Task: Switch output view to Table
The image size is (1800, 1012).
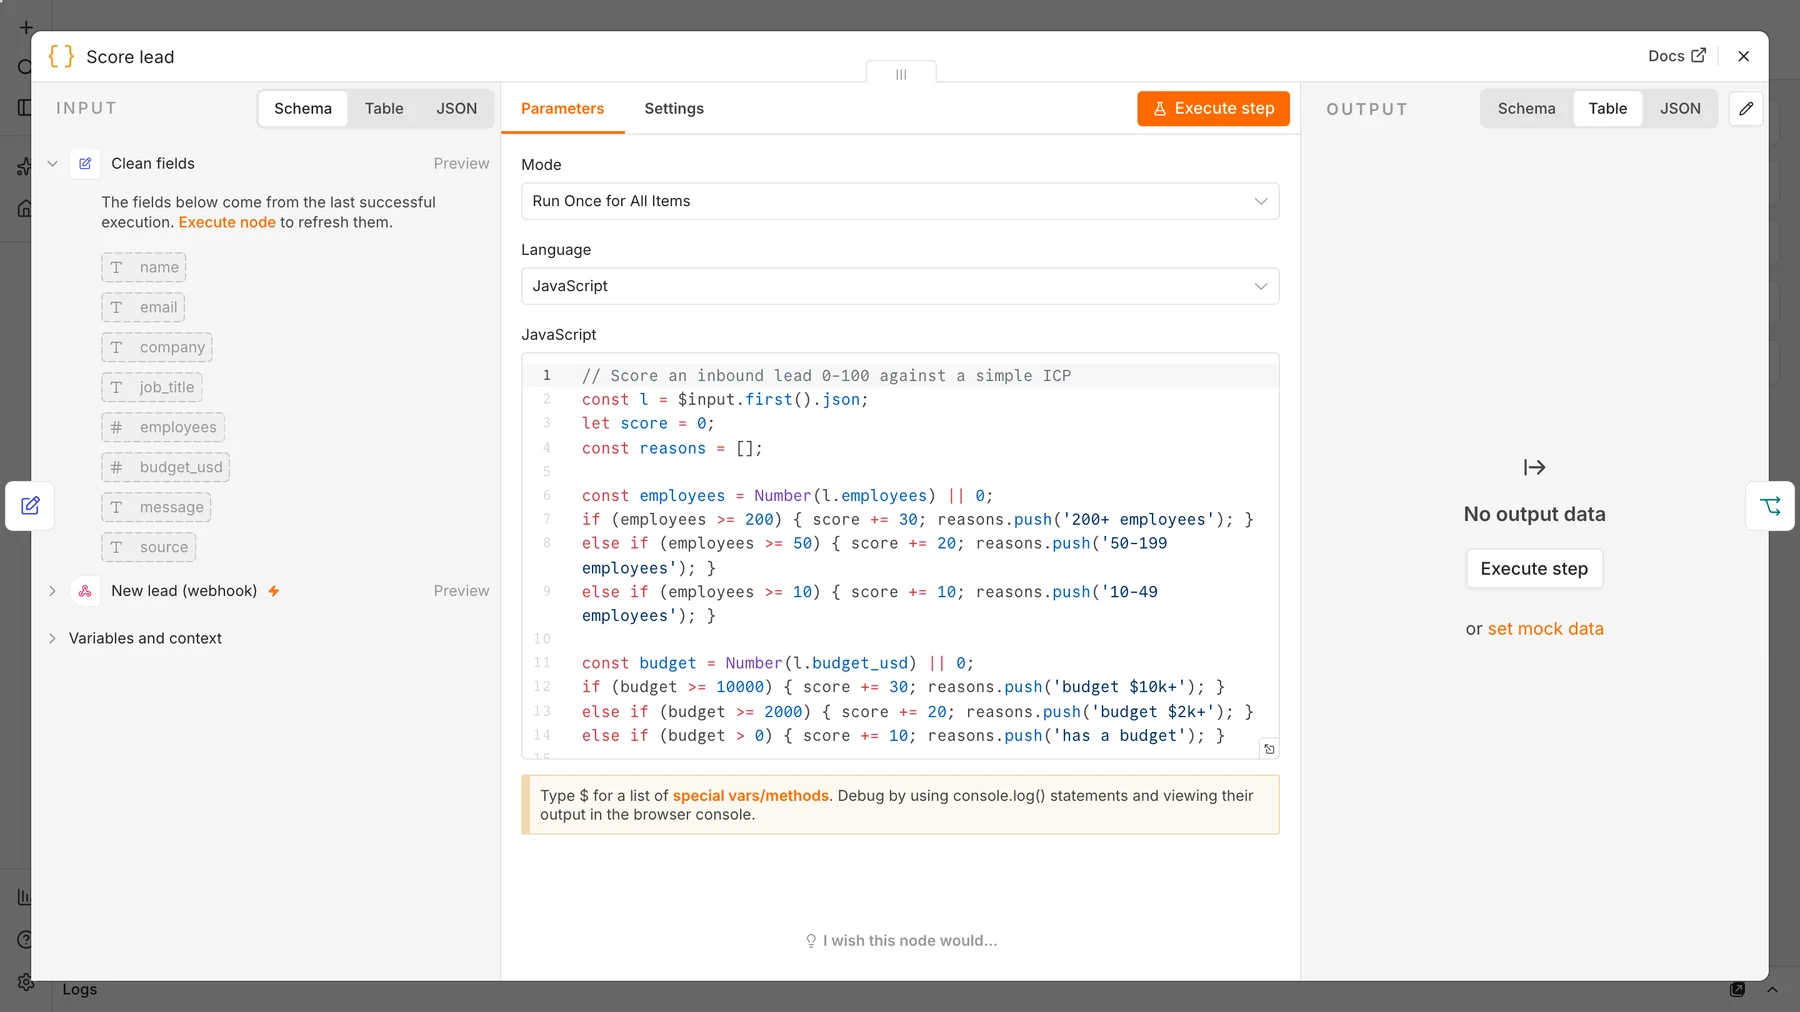Action: point(1607,108)
